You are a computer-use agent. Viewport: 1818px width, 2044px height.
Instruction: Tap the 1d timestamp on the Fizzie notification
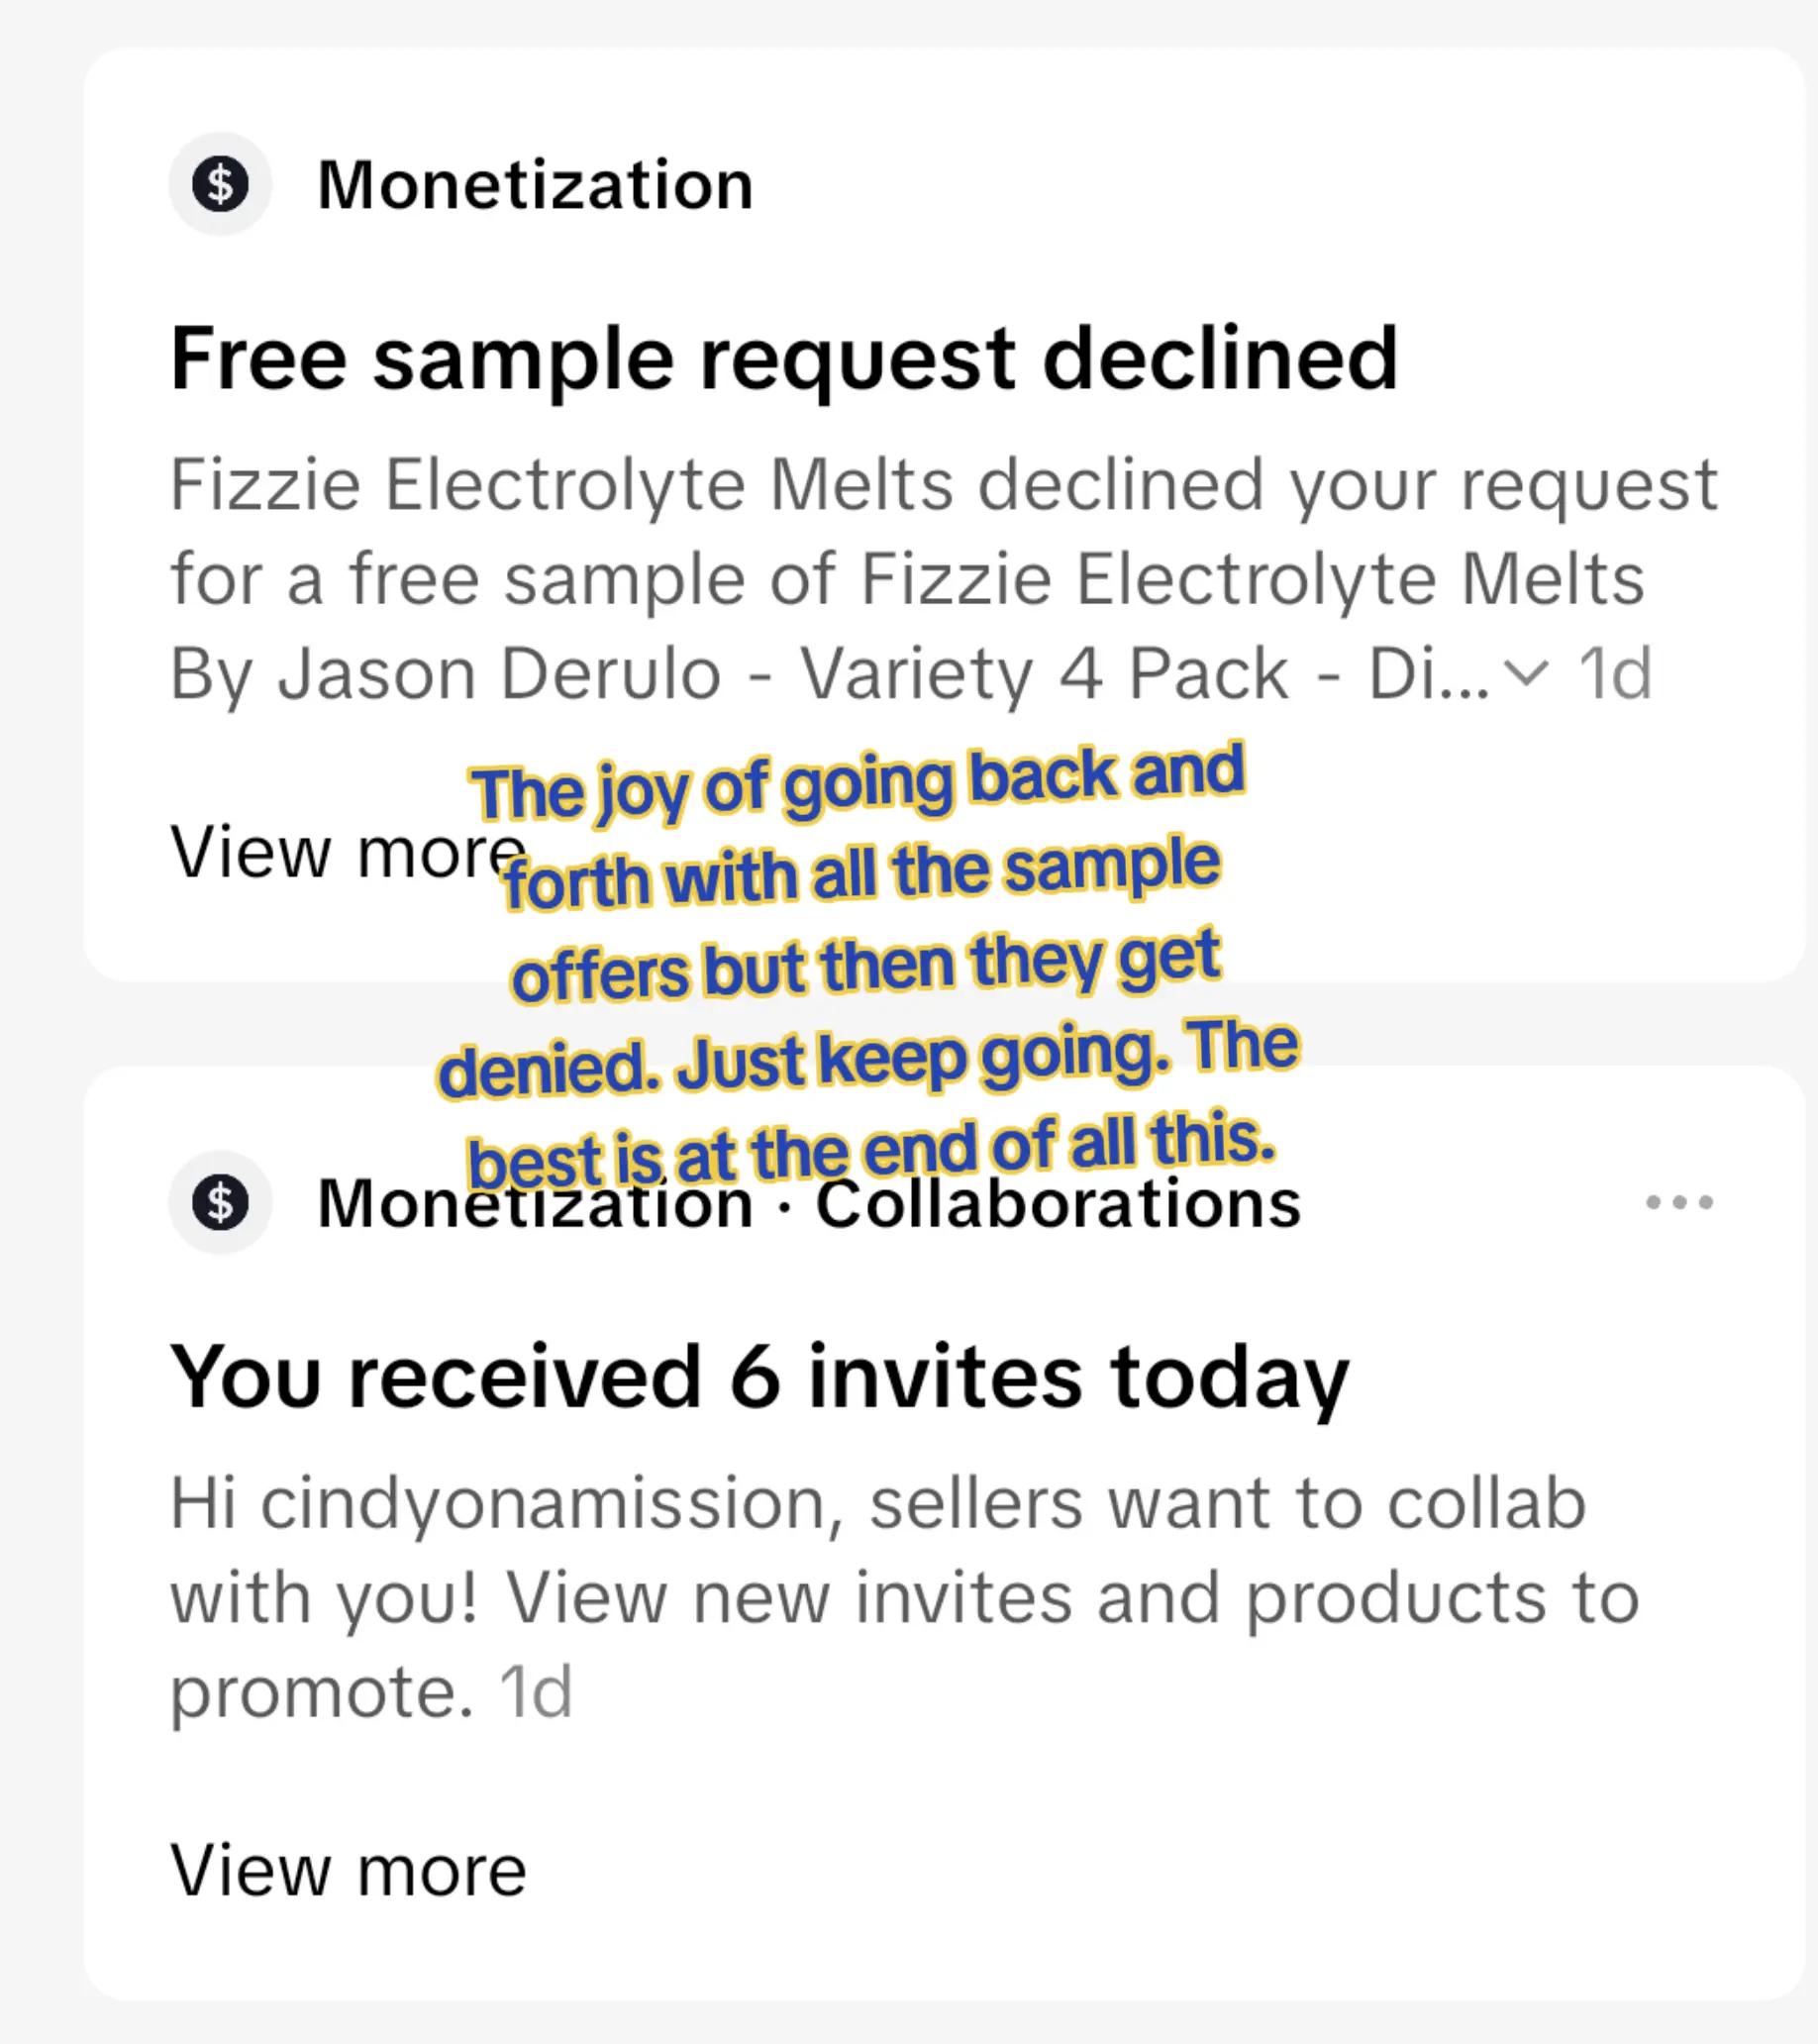pos(1614,673)
